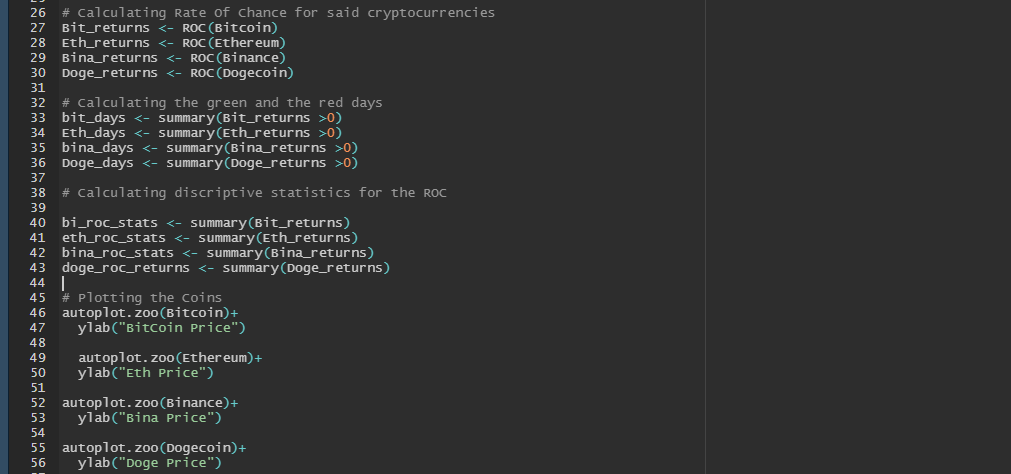Viewport: 1011px width, 474px height.
Task: Click line number 36 in the gutter
Action: click(x=37, y=163)
